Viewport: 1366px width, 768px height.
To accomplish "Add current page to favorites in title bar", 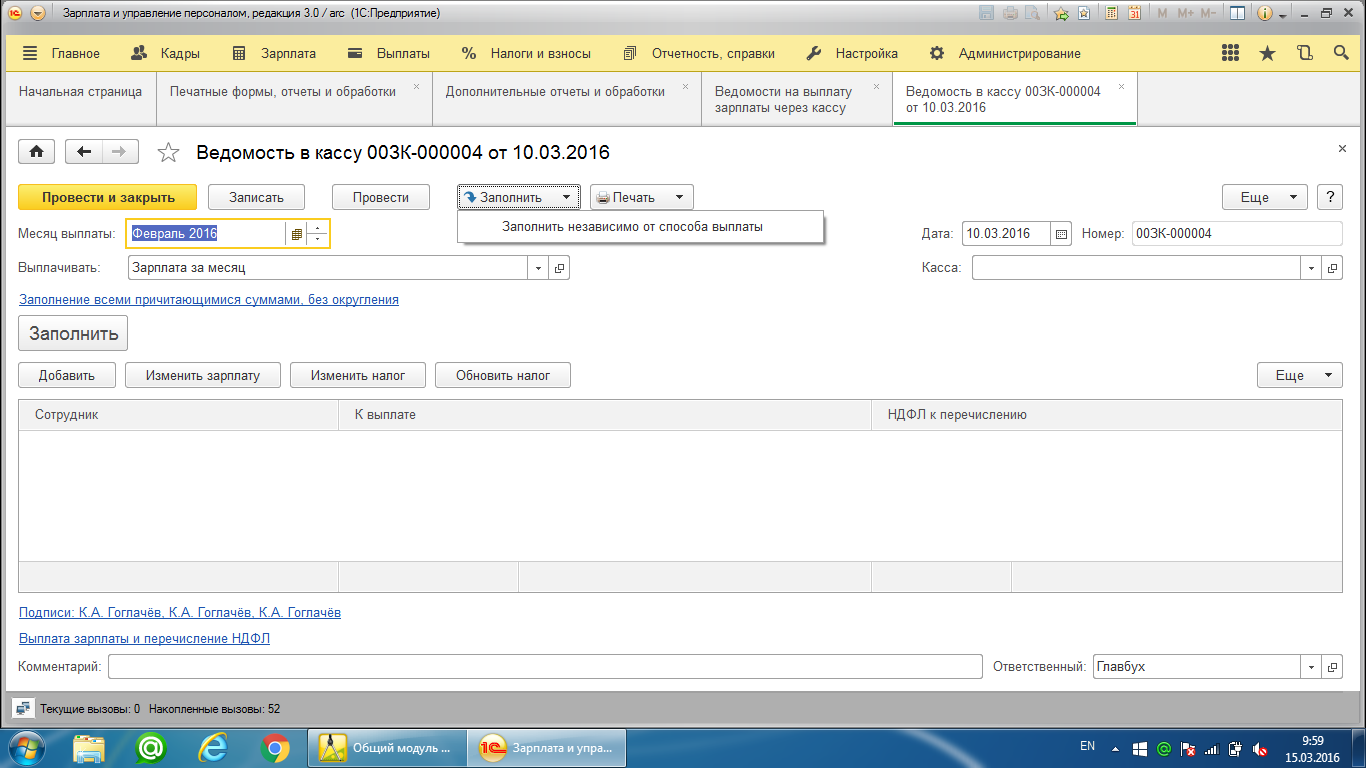I will (x=1061, y=14).
